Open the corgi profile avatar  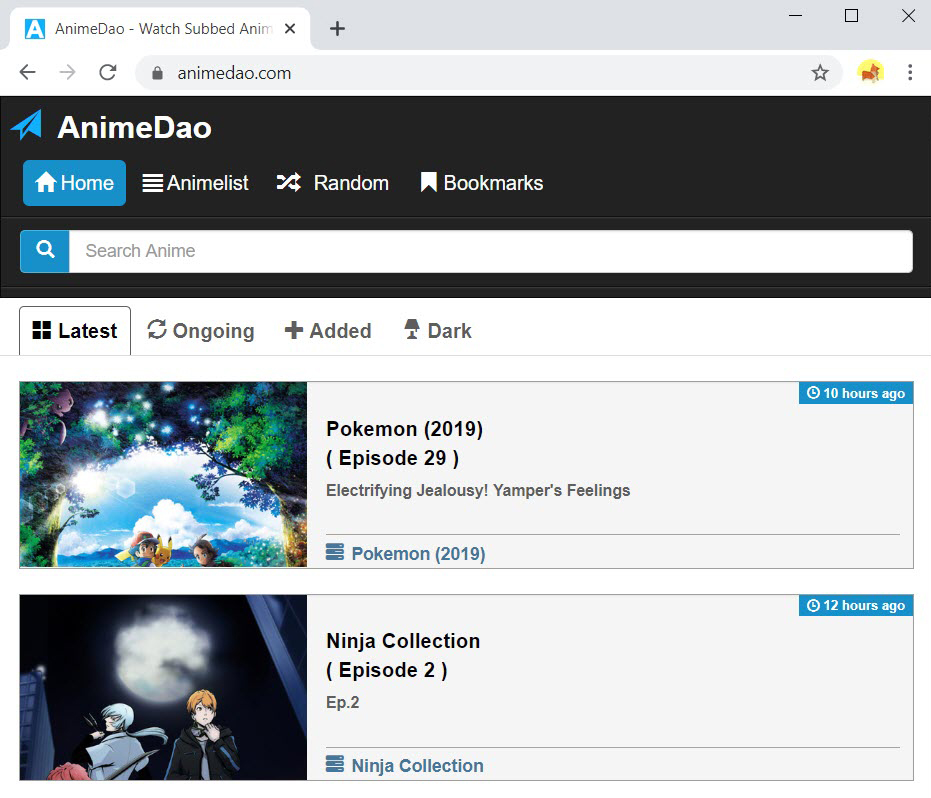(x=870, y=72)
